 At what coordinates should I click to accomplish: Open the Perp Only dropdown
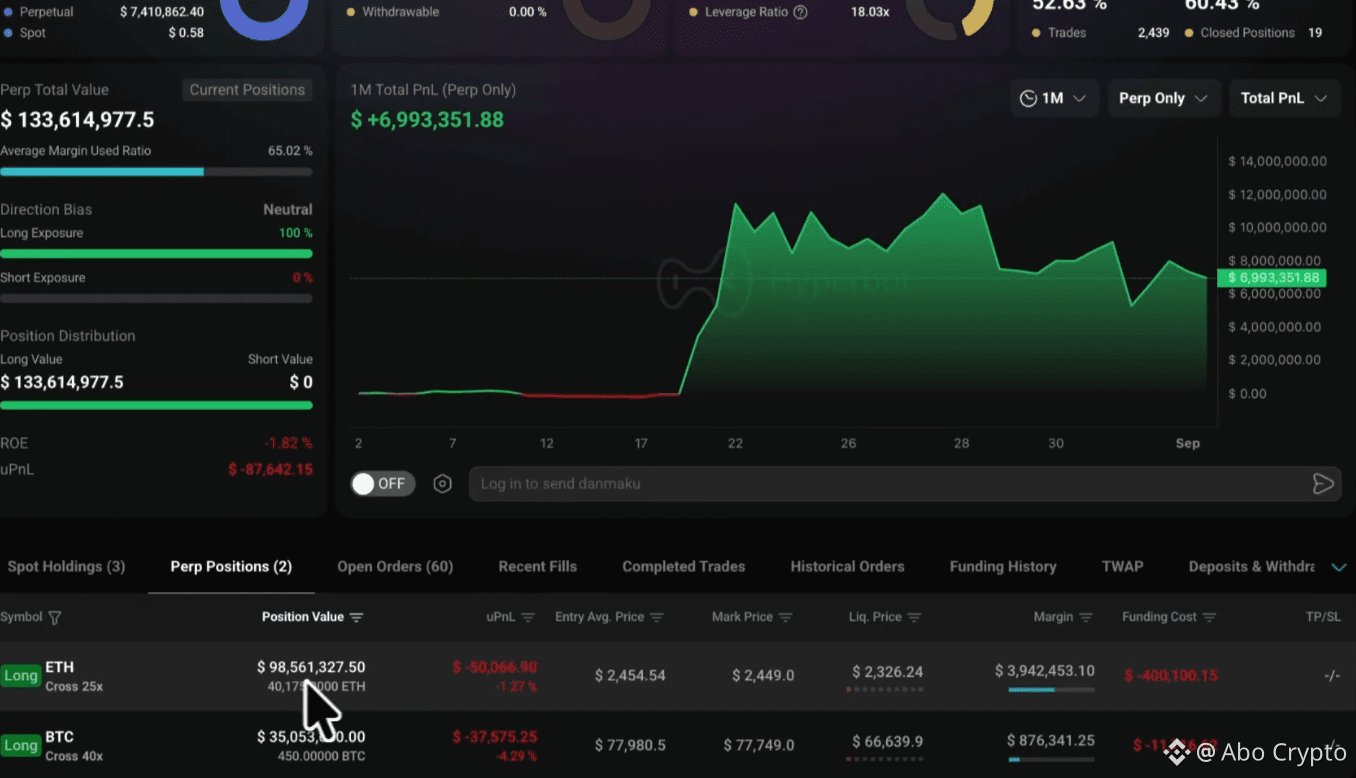(1163, 98)
